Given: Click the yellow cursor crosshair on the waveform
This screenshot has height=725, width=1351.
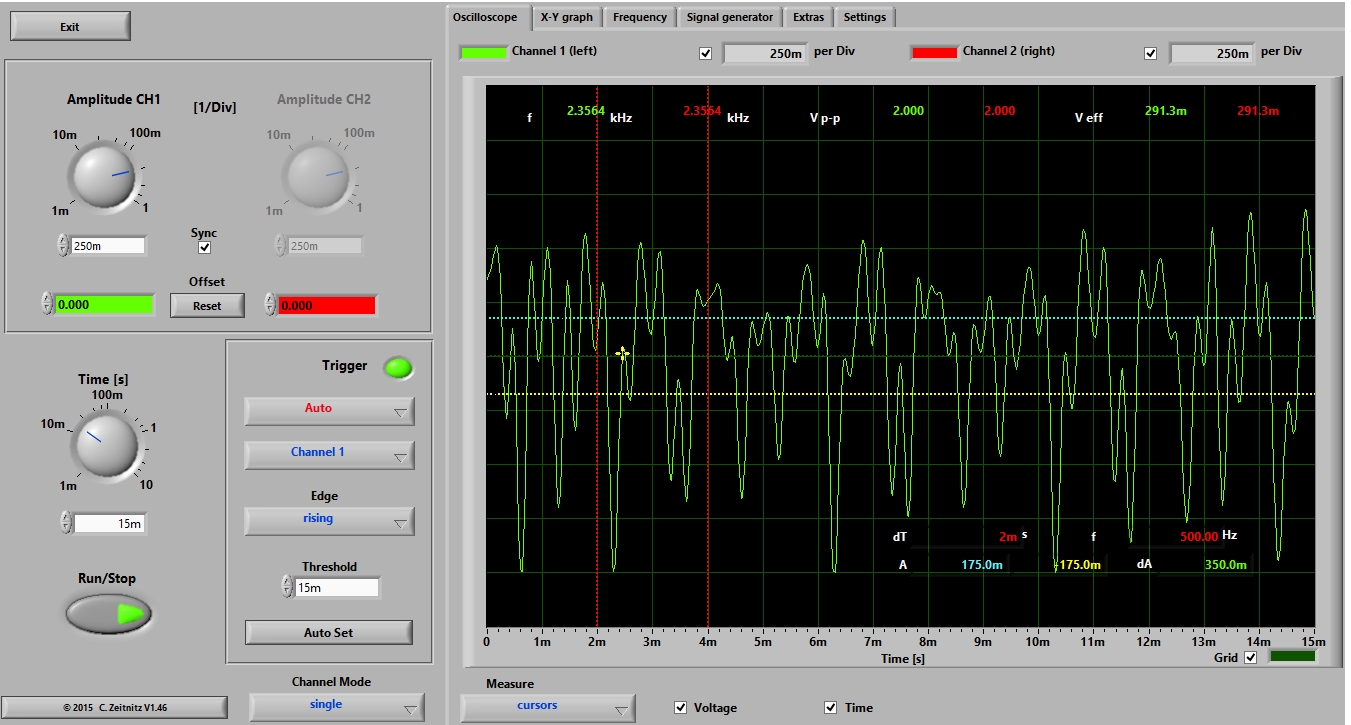Looking at the screenshot, I should pyautogui.click(x=623, y=353).
